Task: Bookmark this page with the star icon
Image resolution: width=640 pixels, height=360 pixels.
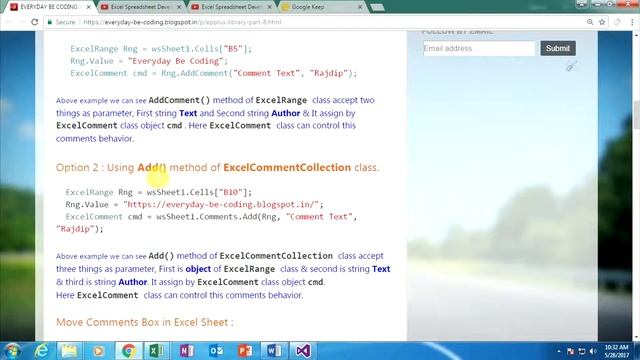Action: [602, 22]
